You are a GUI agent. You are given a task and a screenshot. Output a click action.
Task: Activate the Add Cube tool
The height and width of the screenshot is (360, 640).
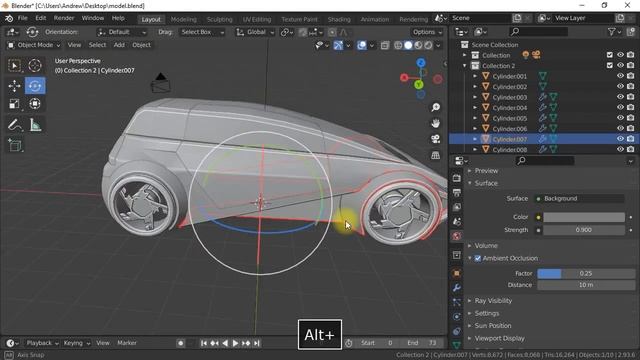15,145
